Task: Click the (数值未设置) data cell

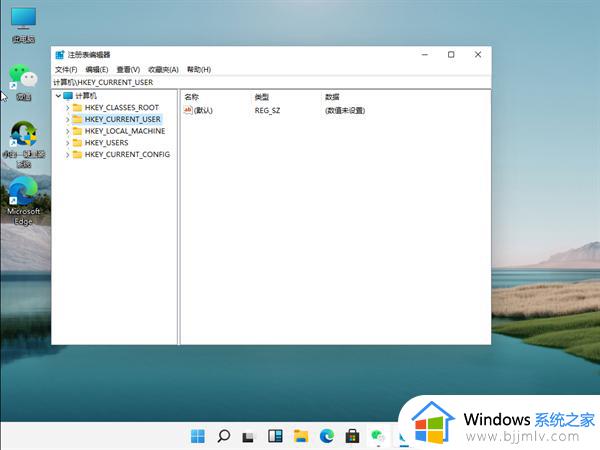Action: click(345, 111)
